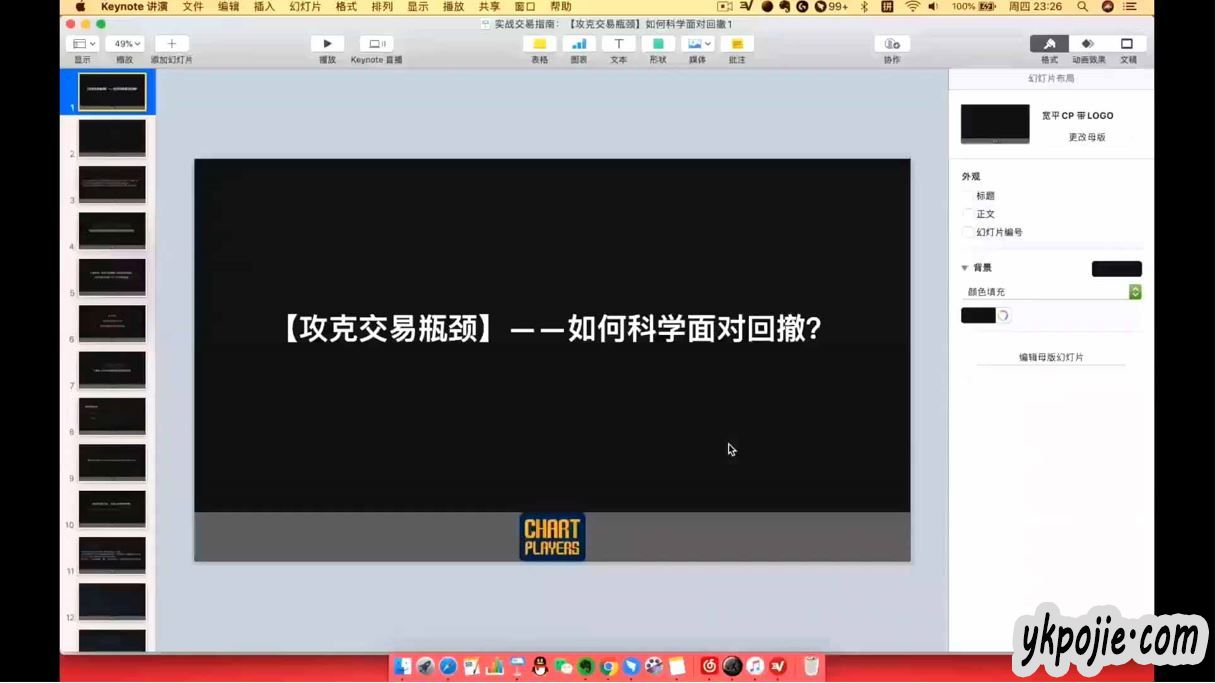Click the Play (播放) slideshow icon

[x=327, y=44]
